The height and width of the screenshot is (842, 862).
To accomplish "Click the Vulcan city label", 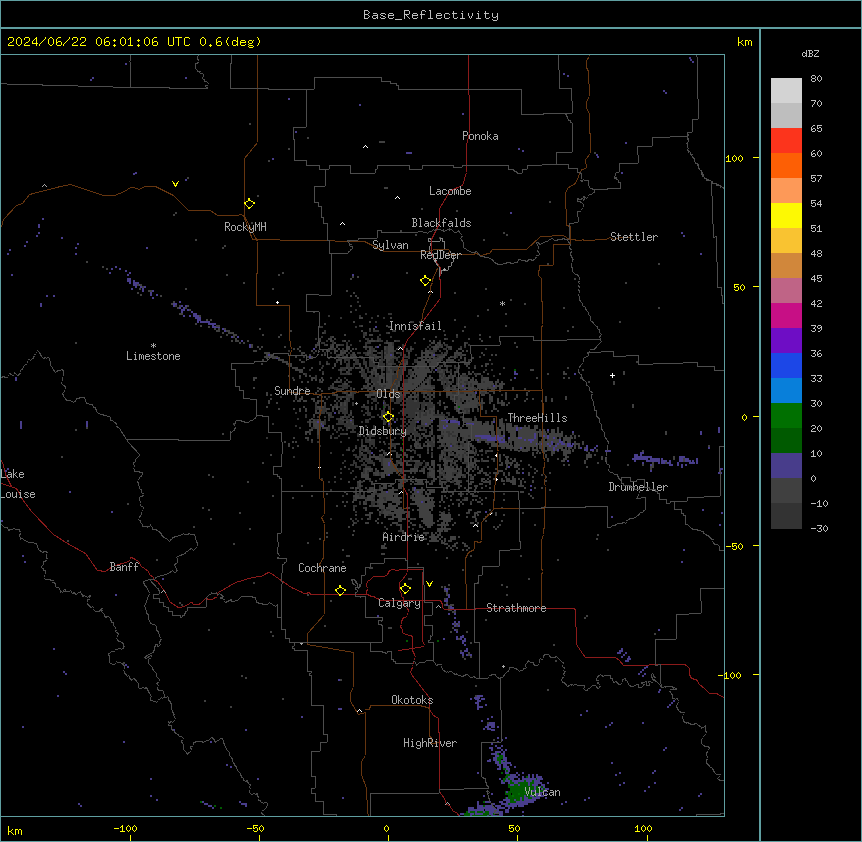I will pyautogui.click(x=543, y=792).
